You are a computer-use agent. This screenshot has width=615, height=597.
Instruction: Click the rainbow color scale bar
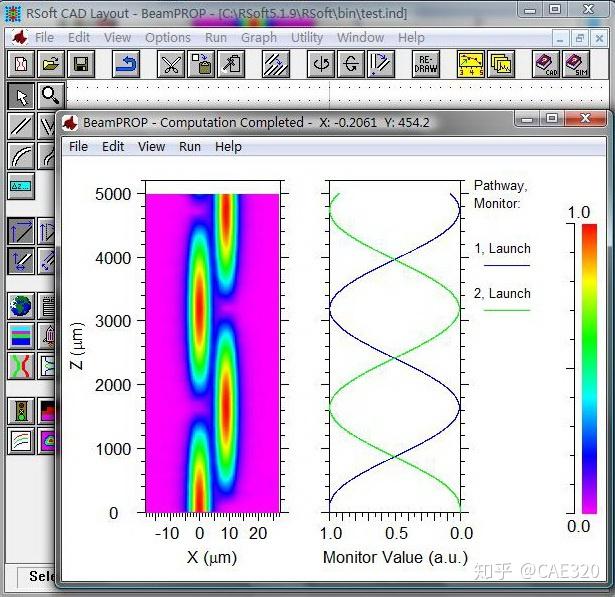pos(589,368)
